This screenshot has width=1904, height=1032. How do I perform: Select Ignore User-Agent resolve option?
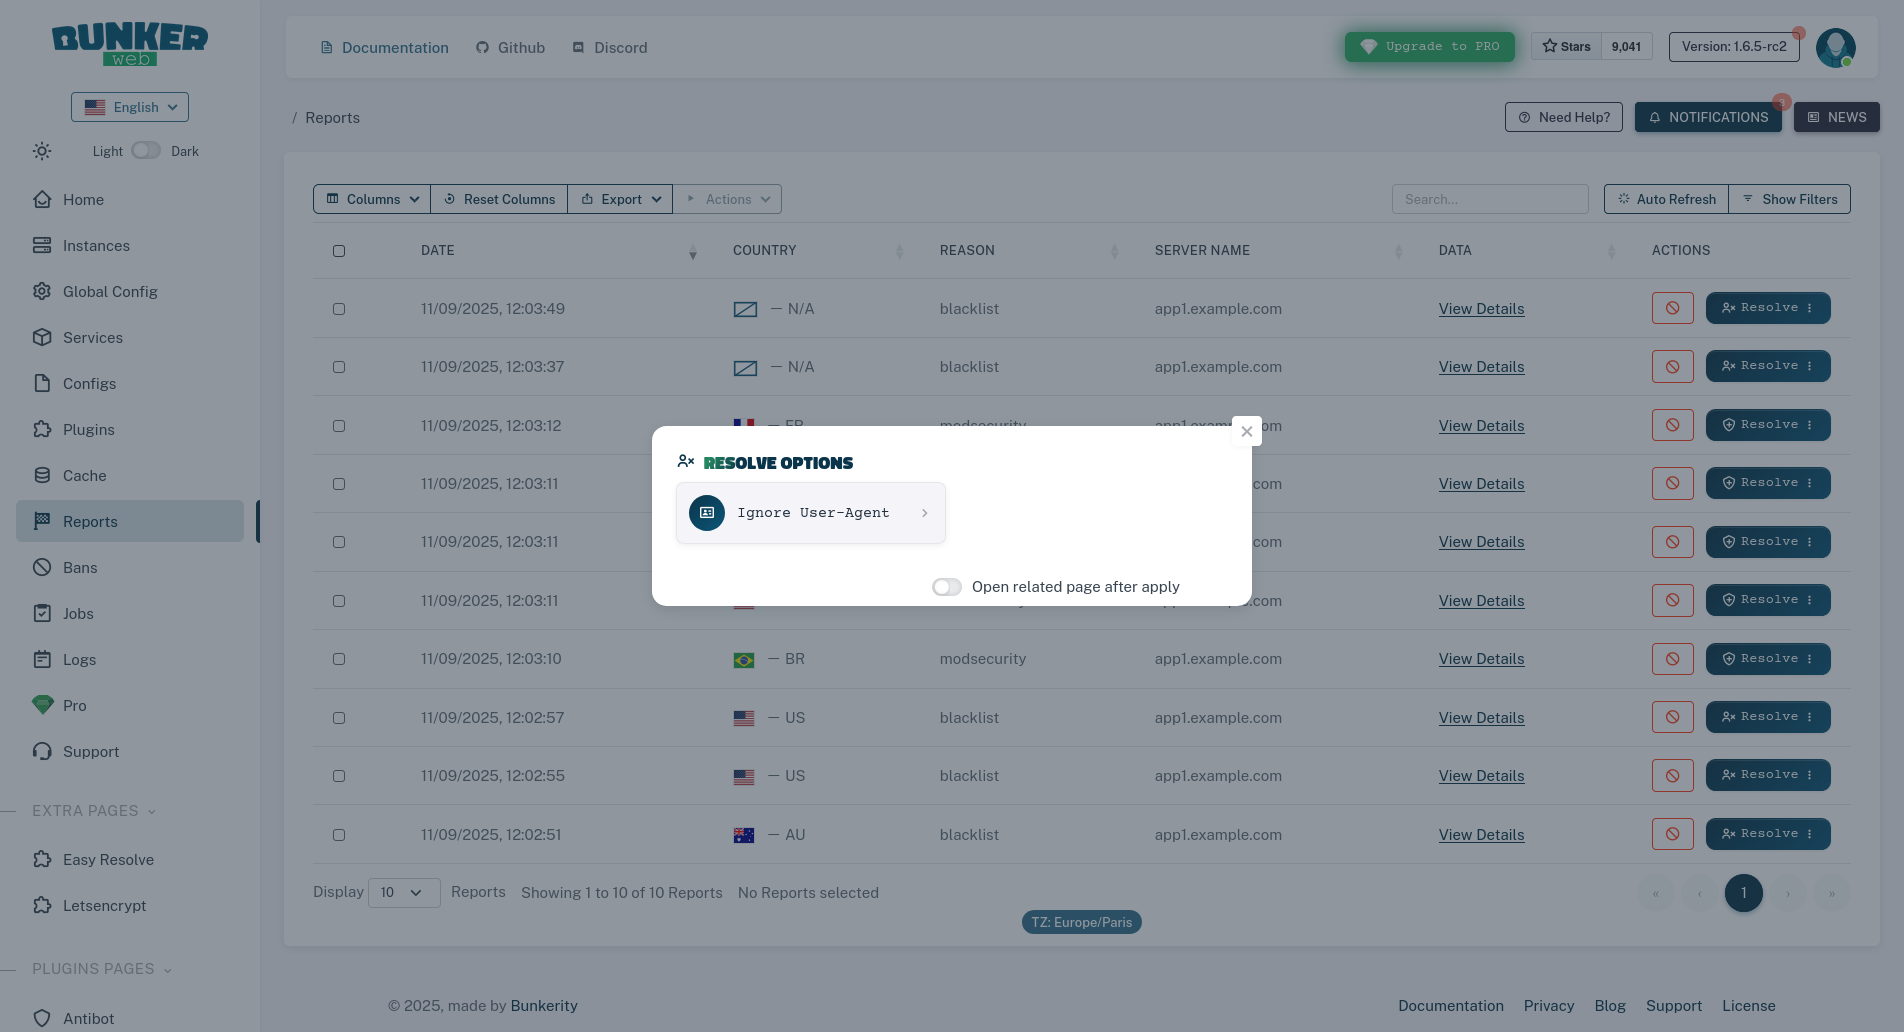click(810, 512)
